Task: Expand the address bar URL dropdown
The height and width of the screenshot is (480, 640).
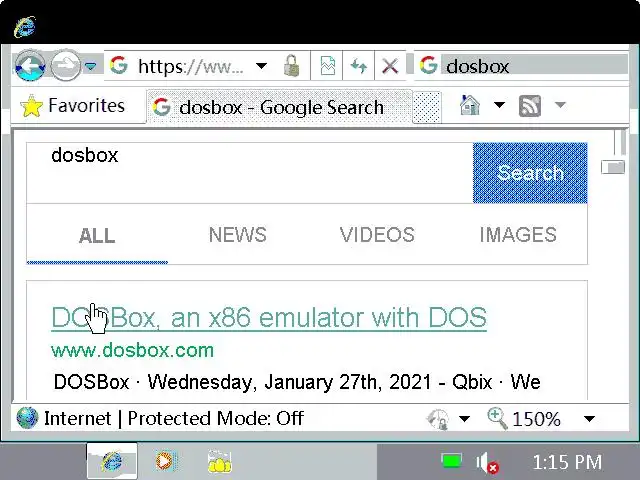Action: tap(261, 66)
